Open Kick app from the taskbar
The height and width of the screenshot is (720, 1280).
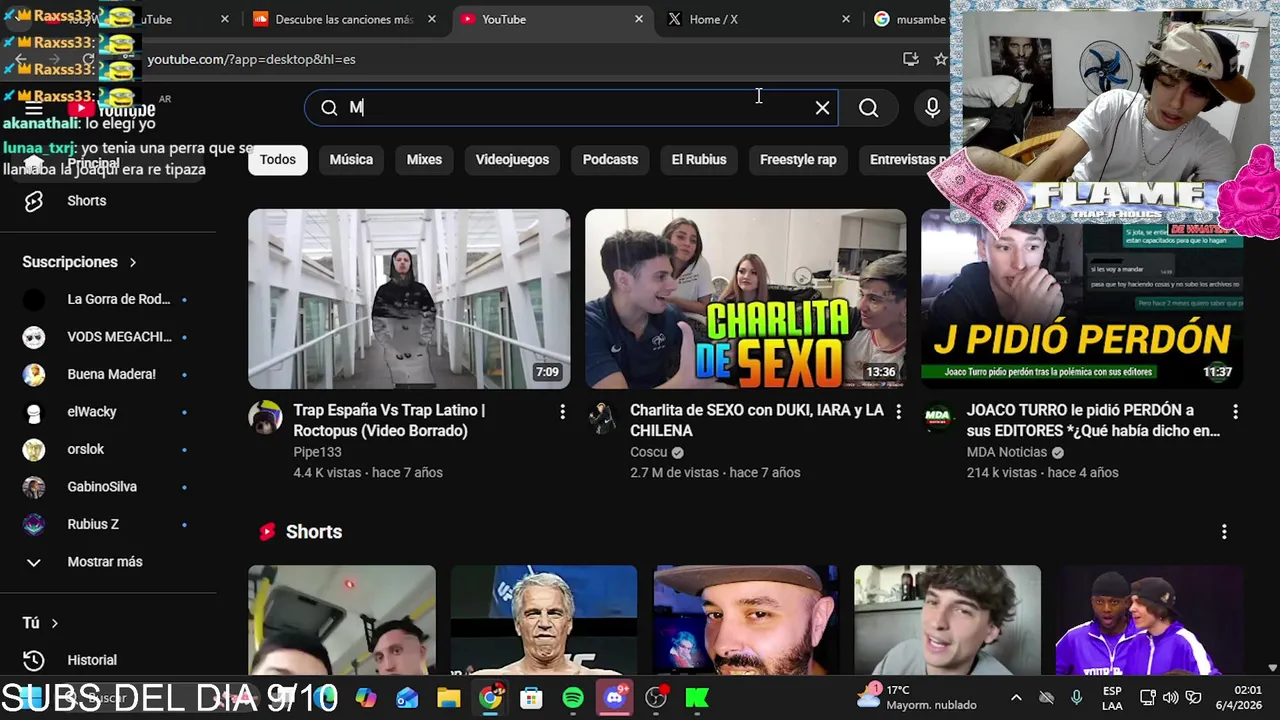[697, 698]
